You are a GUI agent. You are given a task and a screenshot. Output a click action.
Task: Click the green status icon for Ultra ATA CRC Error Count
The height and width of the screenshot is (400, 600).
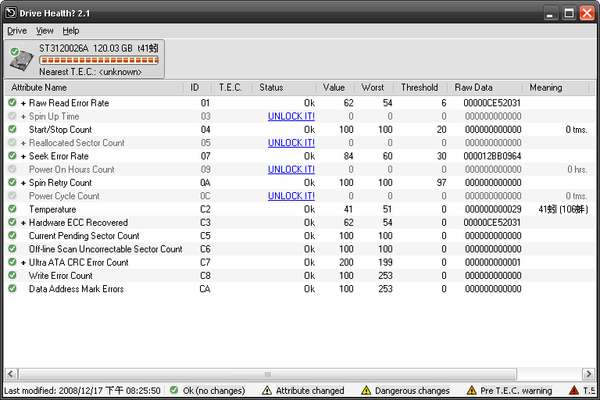[12, 262]
